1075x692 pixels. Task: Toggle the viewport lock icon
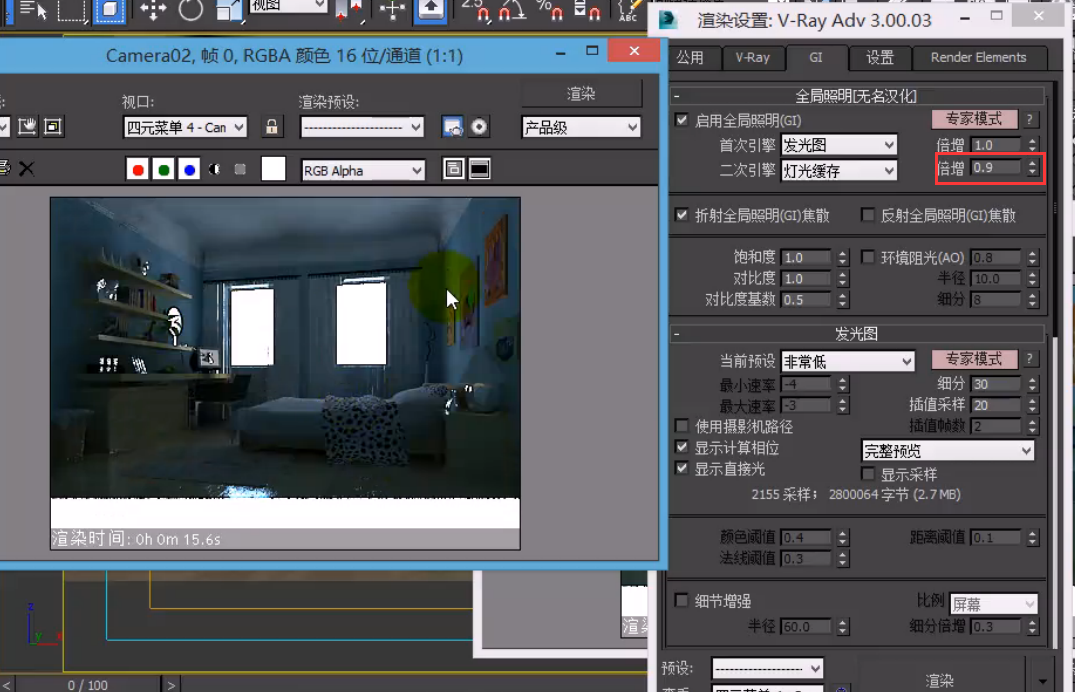(271, 127)
